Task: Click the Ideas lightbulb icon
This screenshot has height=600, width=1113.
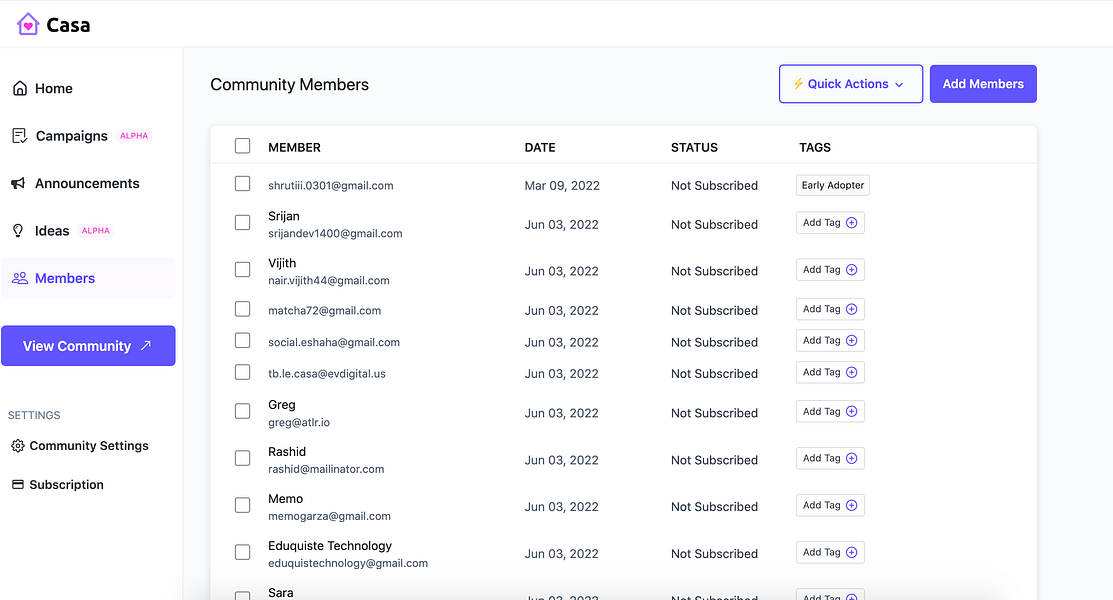Action: (18, 231)
